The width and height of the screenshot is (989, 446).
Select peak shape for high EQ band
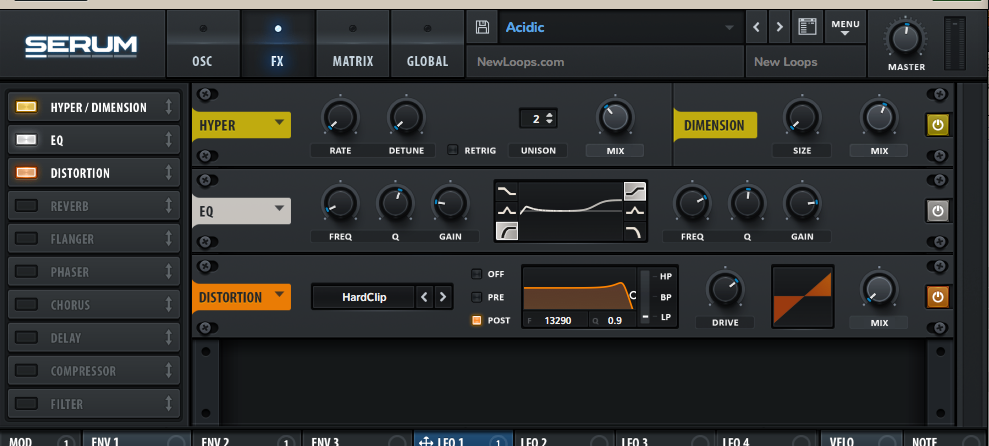[x=635, y=211]
